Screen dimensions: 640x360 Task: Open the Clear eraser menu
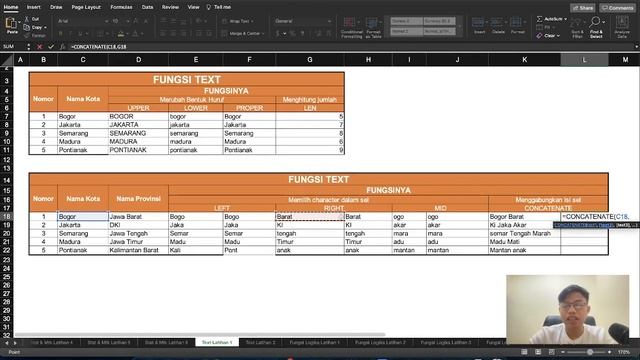[x=548, y=36]
